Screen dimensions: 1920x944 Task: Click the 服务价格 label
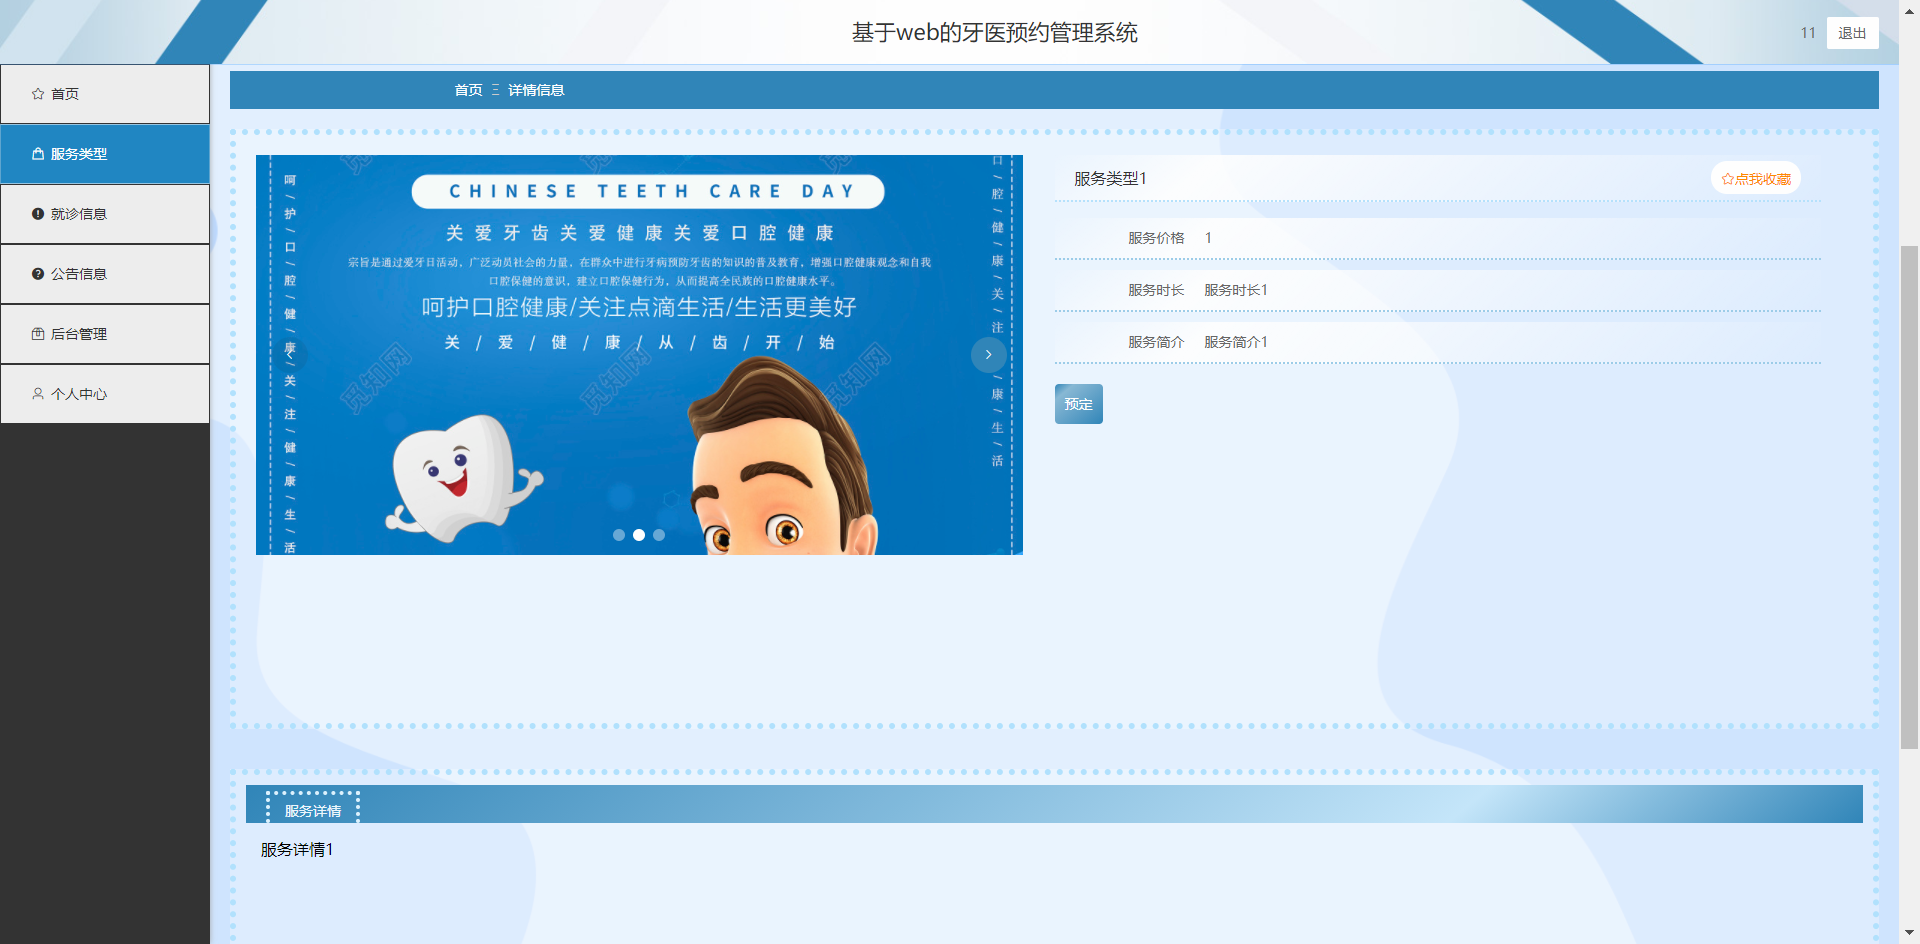click(x=1156, y=238)
